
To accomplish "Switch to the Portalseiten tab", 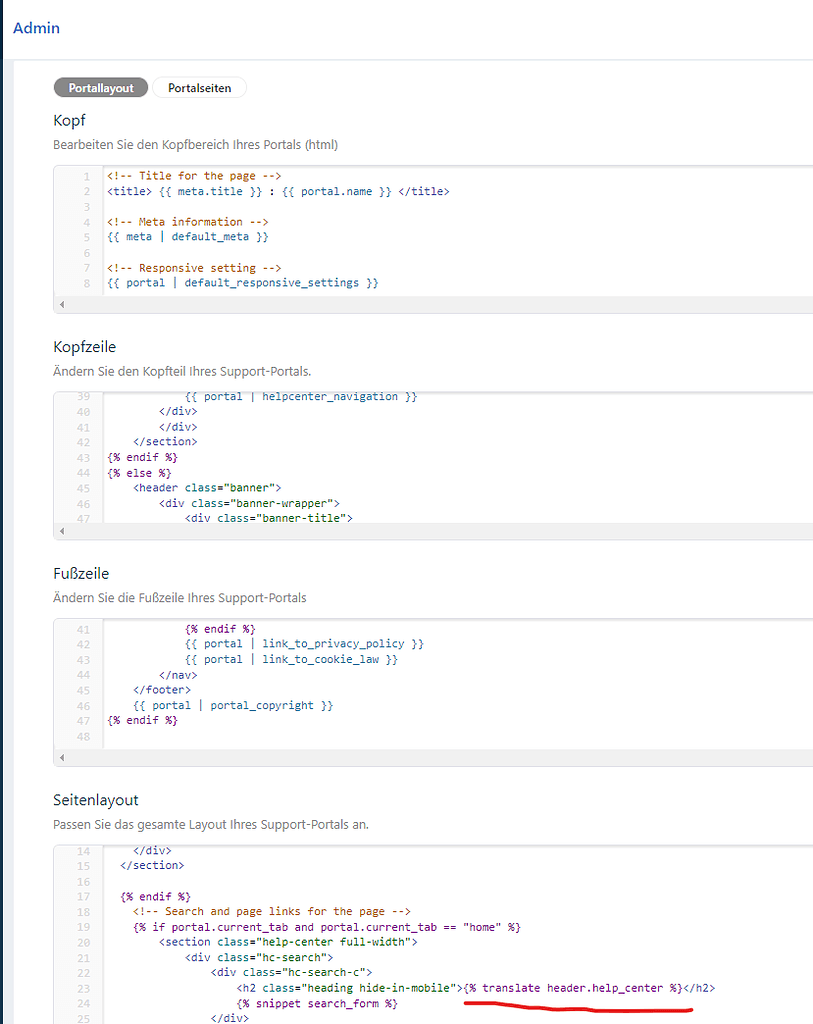I will (x=199, y=87).
